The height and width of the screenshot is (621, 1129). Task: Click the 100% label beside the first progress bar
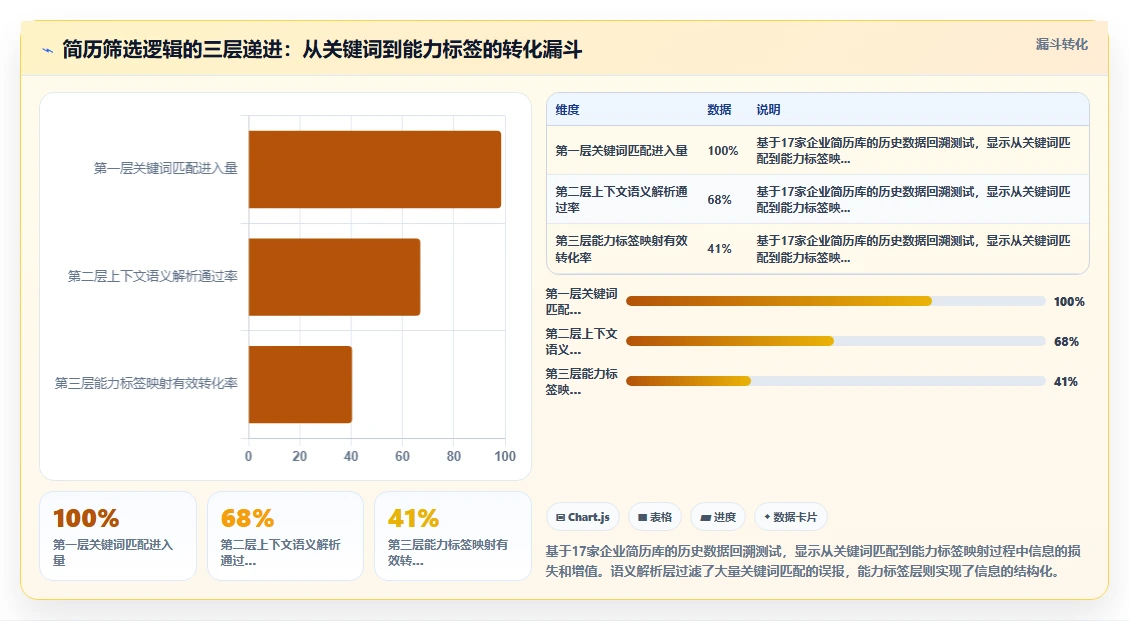tap(1069, 302)
